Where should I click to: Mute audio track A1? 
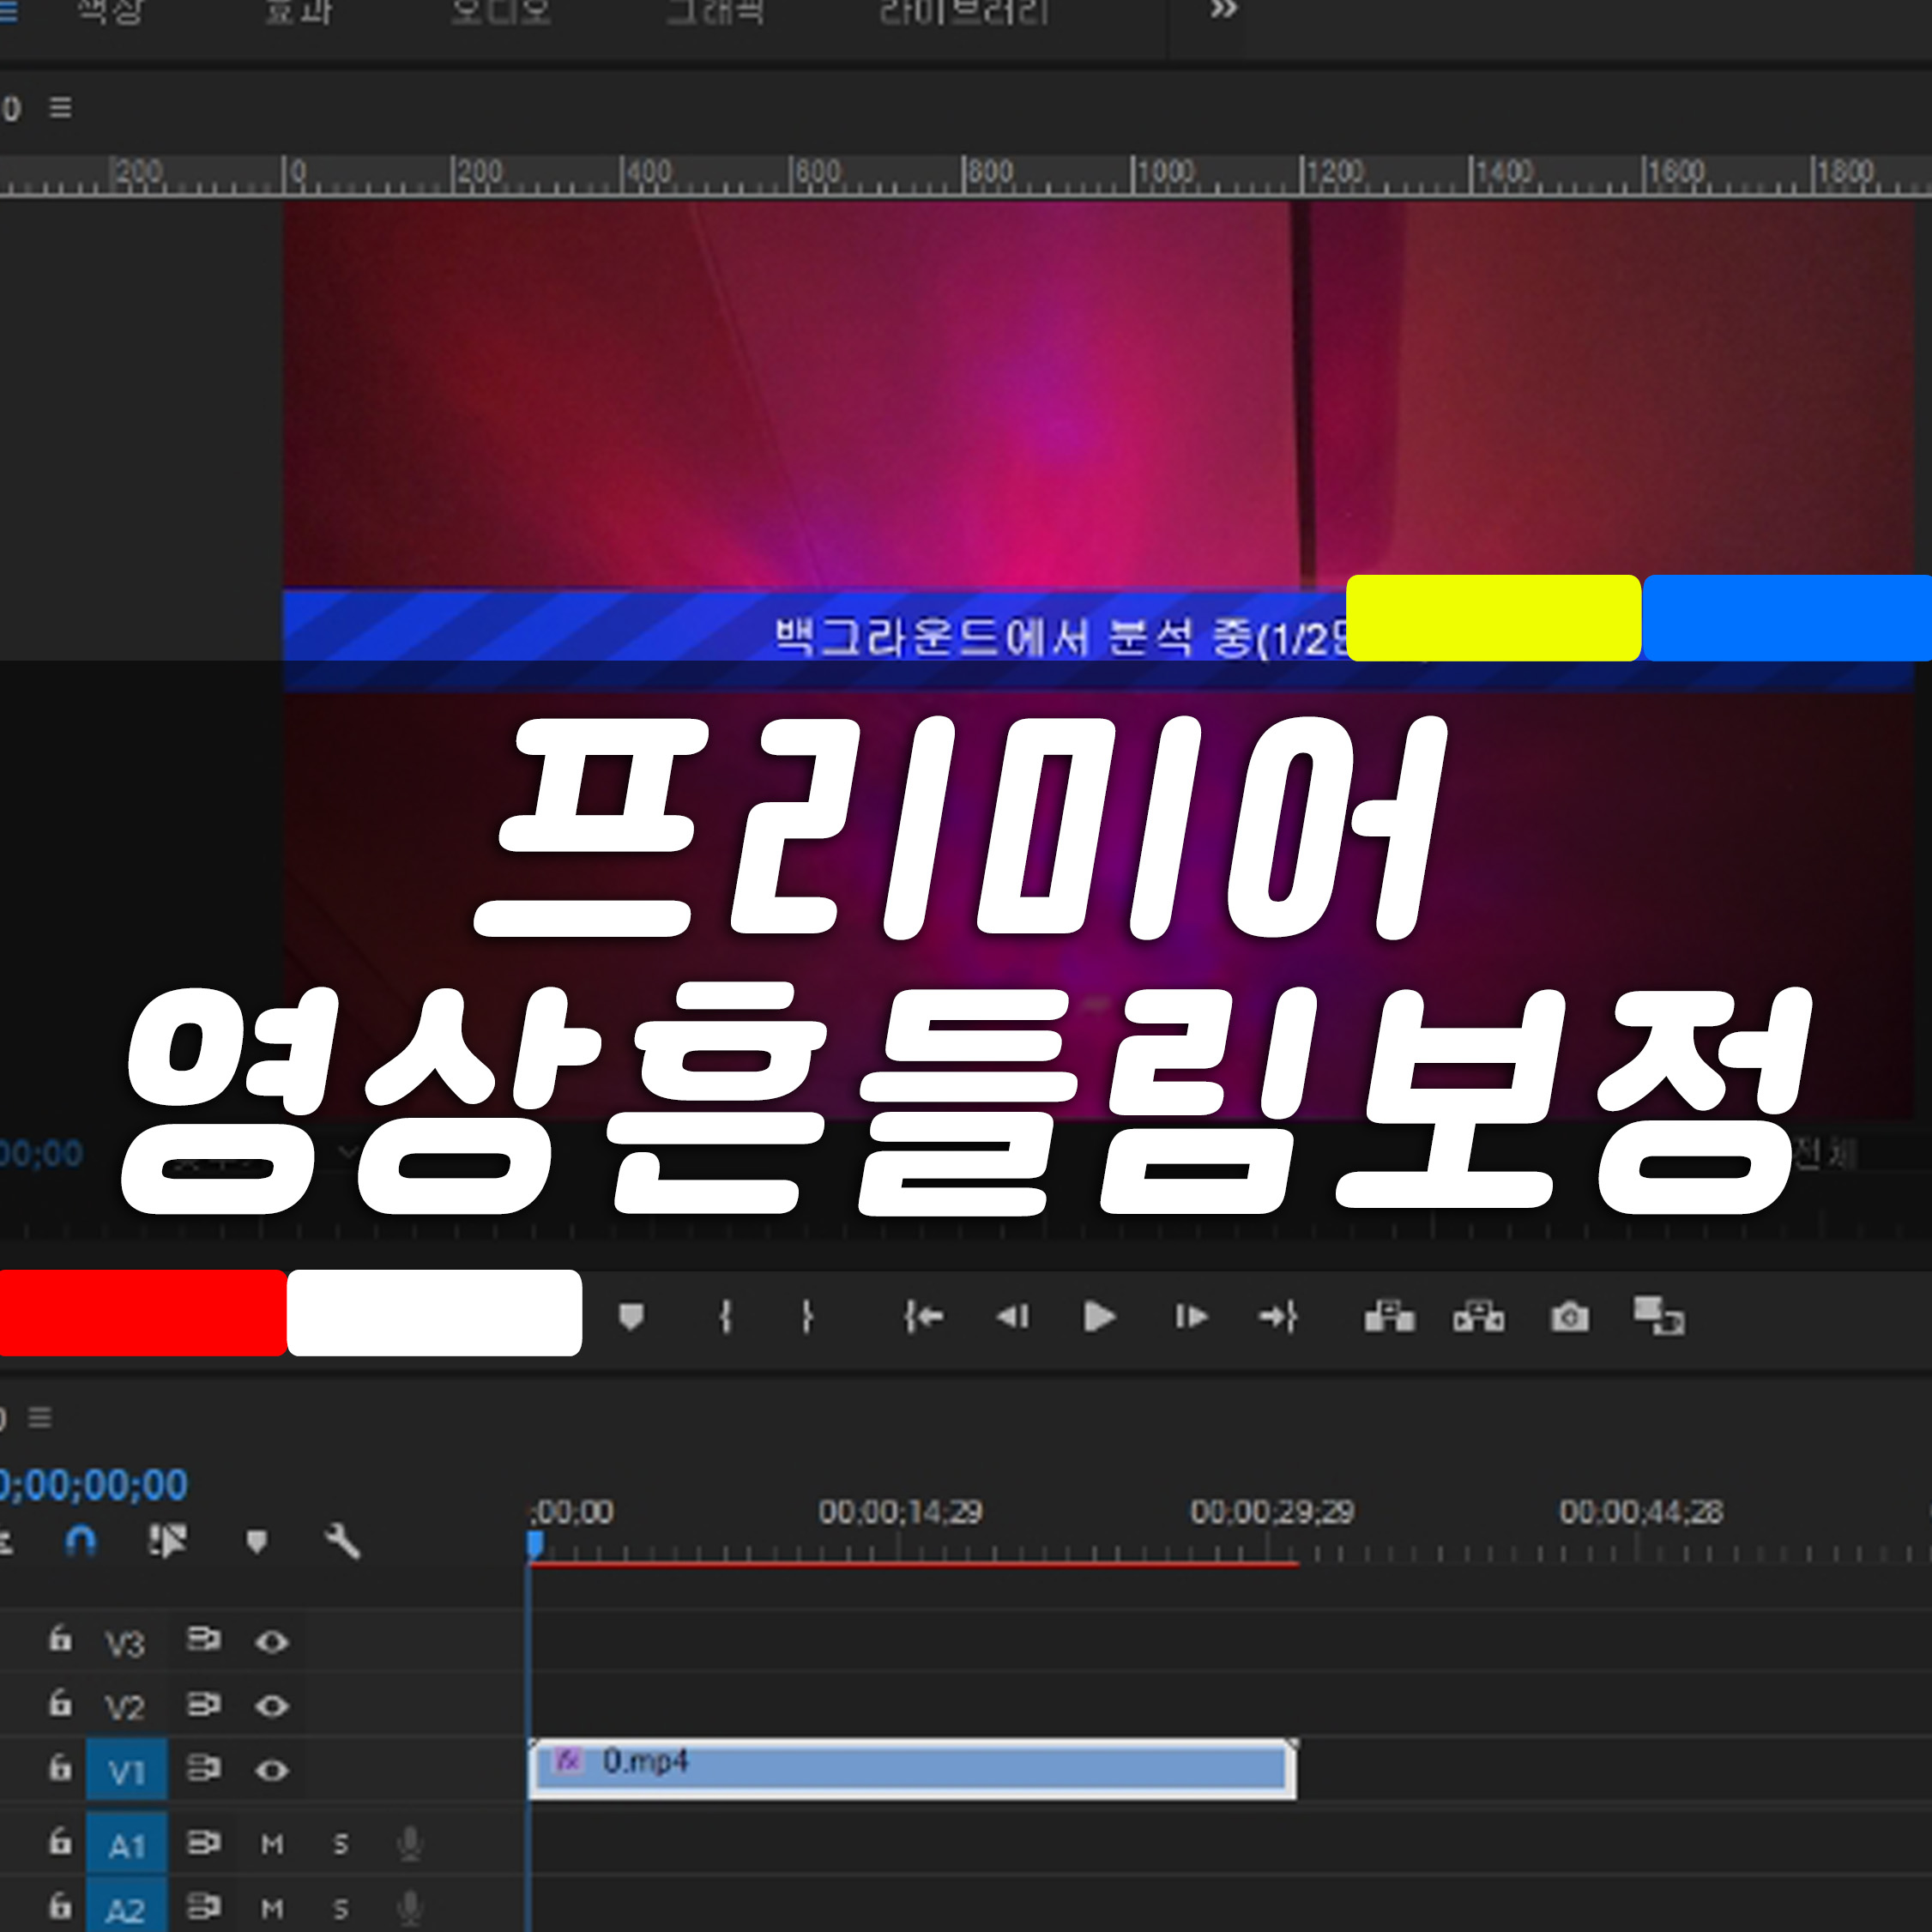coord(272,1844)
